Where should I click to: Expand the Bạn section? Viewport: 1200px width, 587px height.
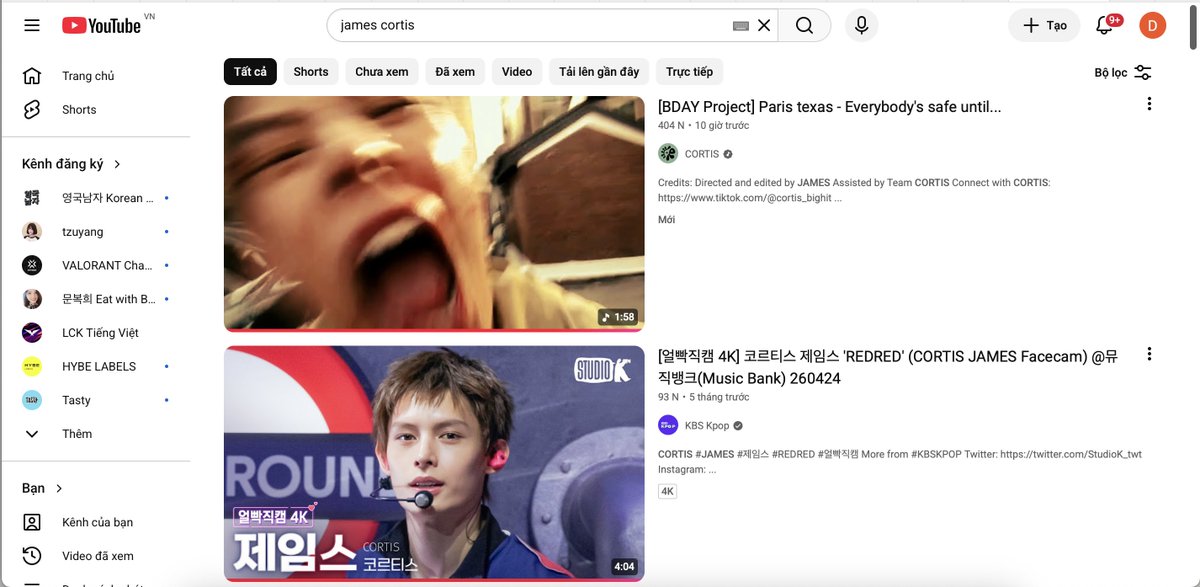43,488
